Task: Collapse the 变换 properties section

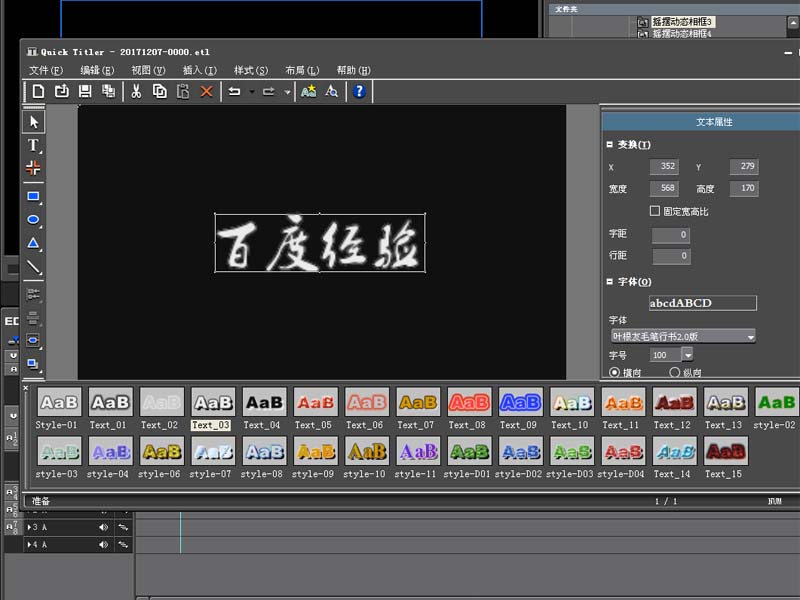Action: tap(611, 145)
